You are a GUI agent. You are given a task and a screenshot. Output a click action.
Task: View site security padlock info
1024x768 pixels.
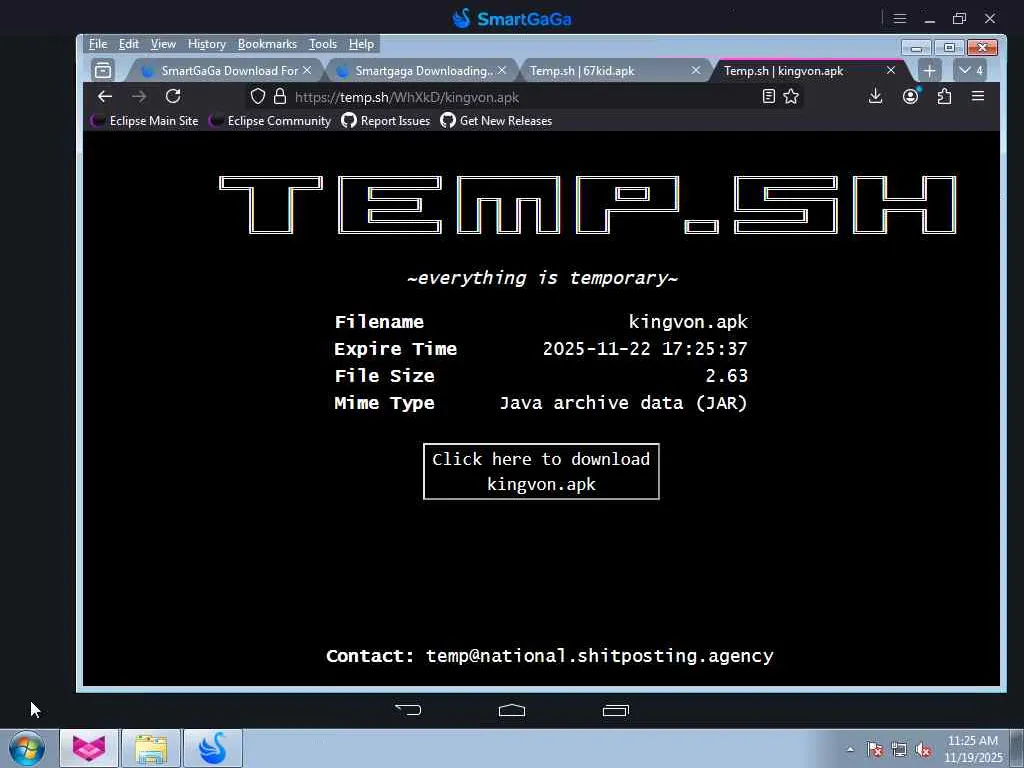280,97
